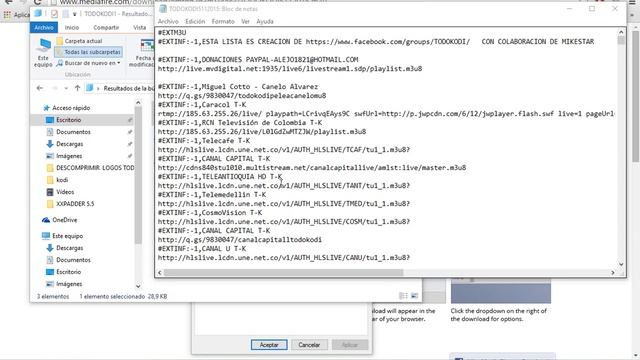The width and height of the screenshot is (640, 360).
Task: Click Explorer quick access properties checkmark icon
Action: point(54,14)
